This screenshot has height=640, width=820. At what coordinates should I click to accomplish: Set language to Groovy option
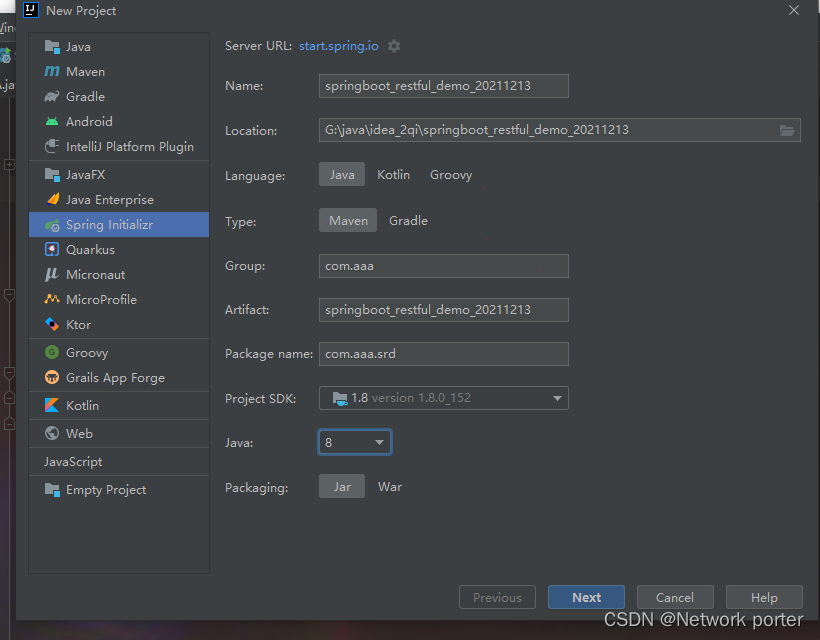click(451, 175)
